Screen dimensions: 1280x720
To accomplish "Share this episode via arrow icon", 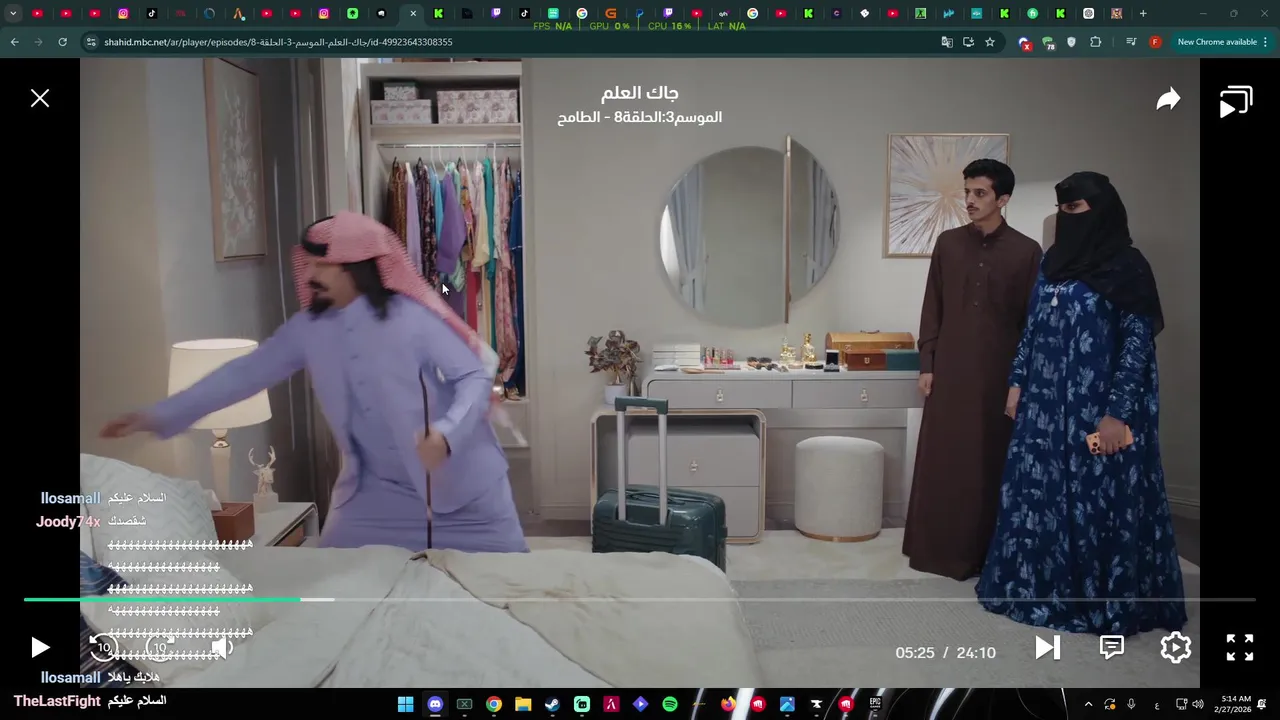I will (x=1168, y=99).
